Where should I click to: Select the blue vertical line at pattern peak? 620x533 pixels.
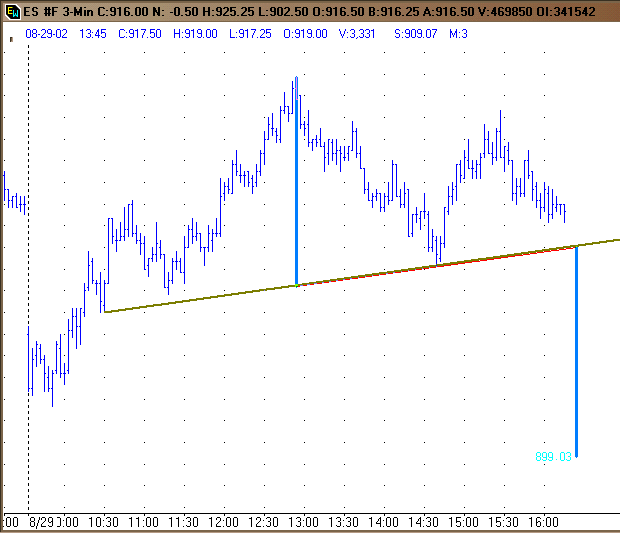pos(296,200)
